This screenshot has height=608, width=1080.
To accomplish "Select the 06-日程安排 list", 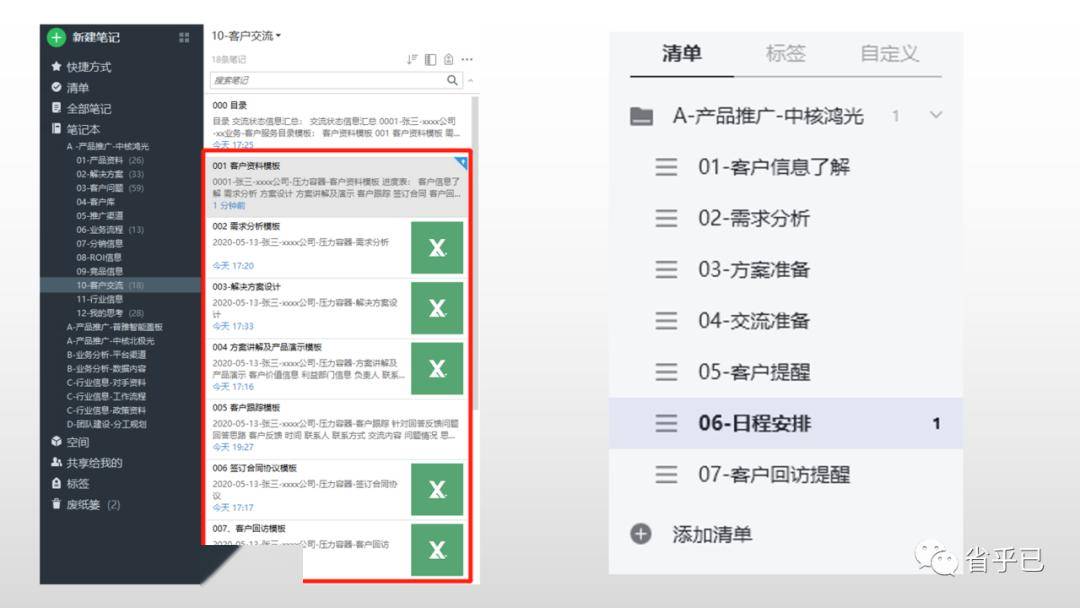I will point(786,423).
